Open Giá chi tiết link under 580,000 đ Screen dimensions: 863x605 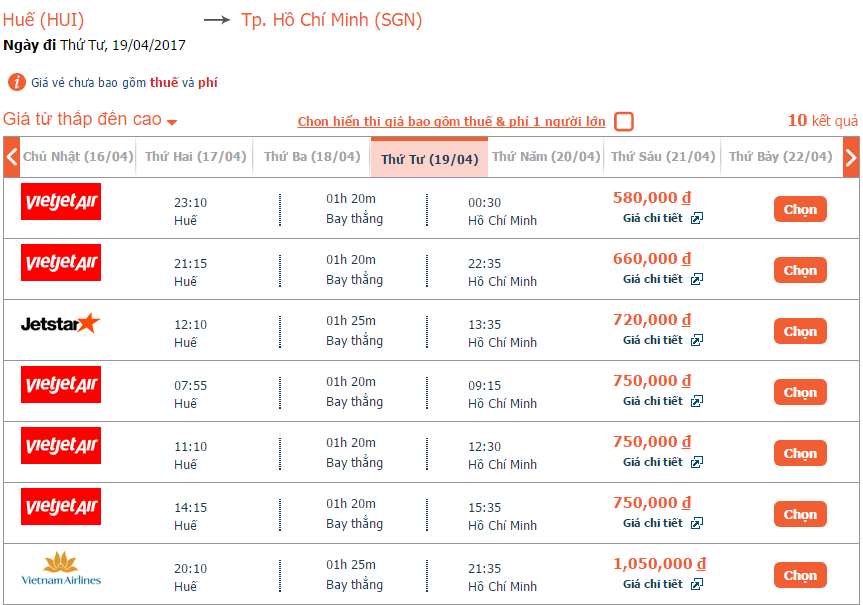point(653,219)
